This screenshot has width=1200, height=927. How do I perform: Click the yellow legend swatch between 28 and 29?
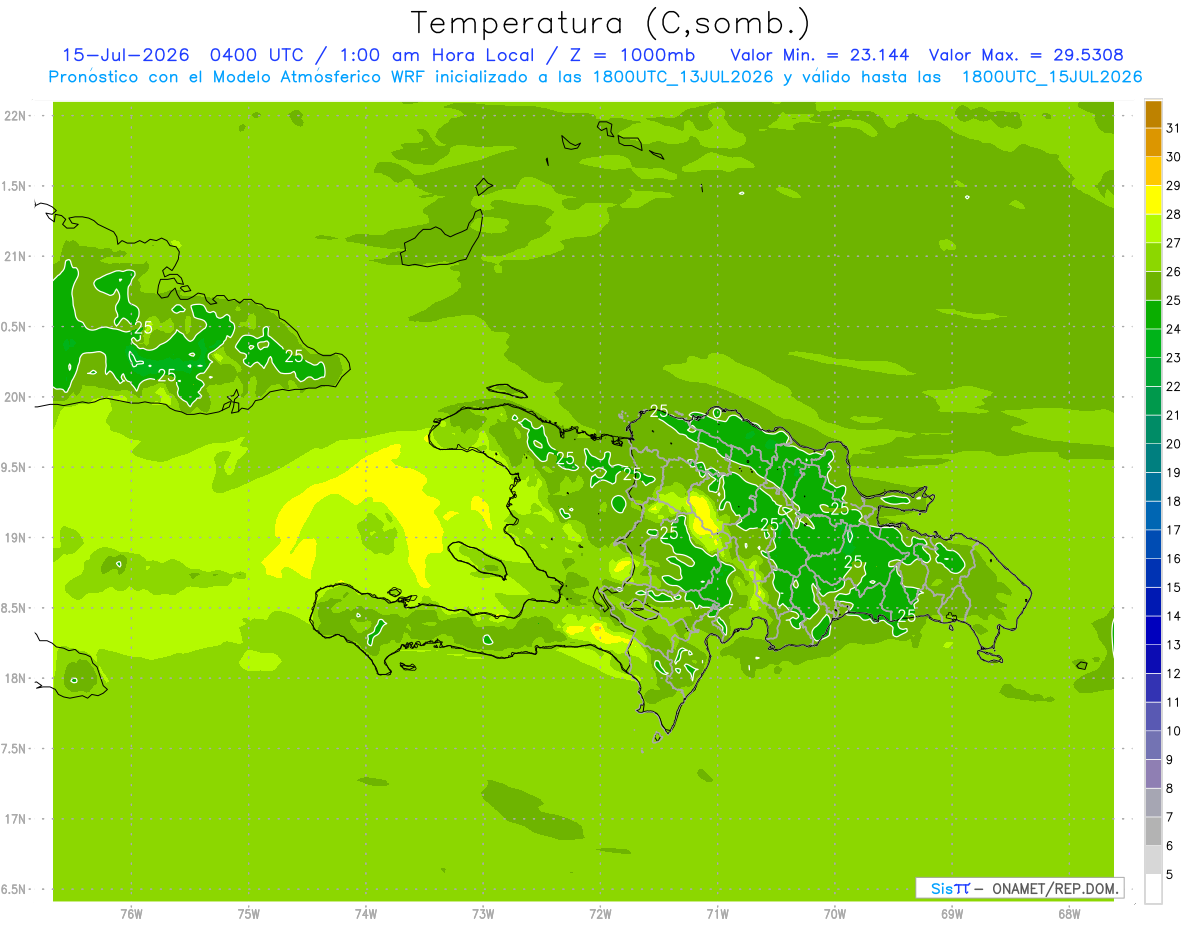[1153, 200]
